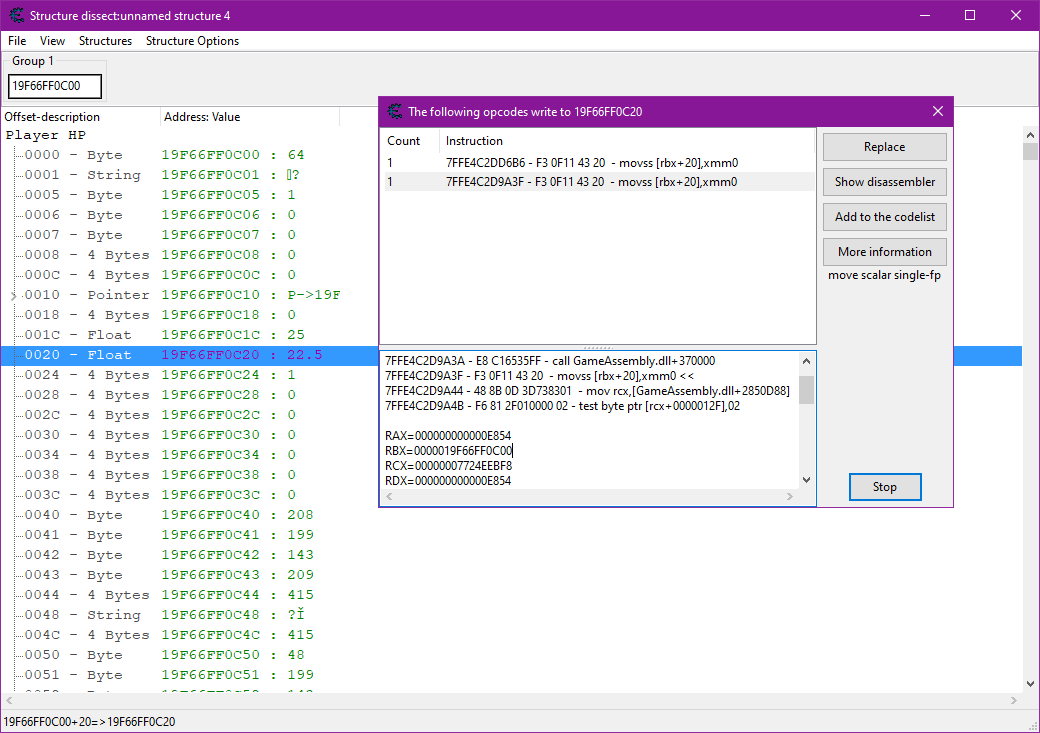Open the View menu

52,41
